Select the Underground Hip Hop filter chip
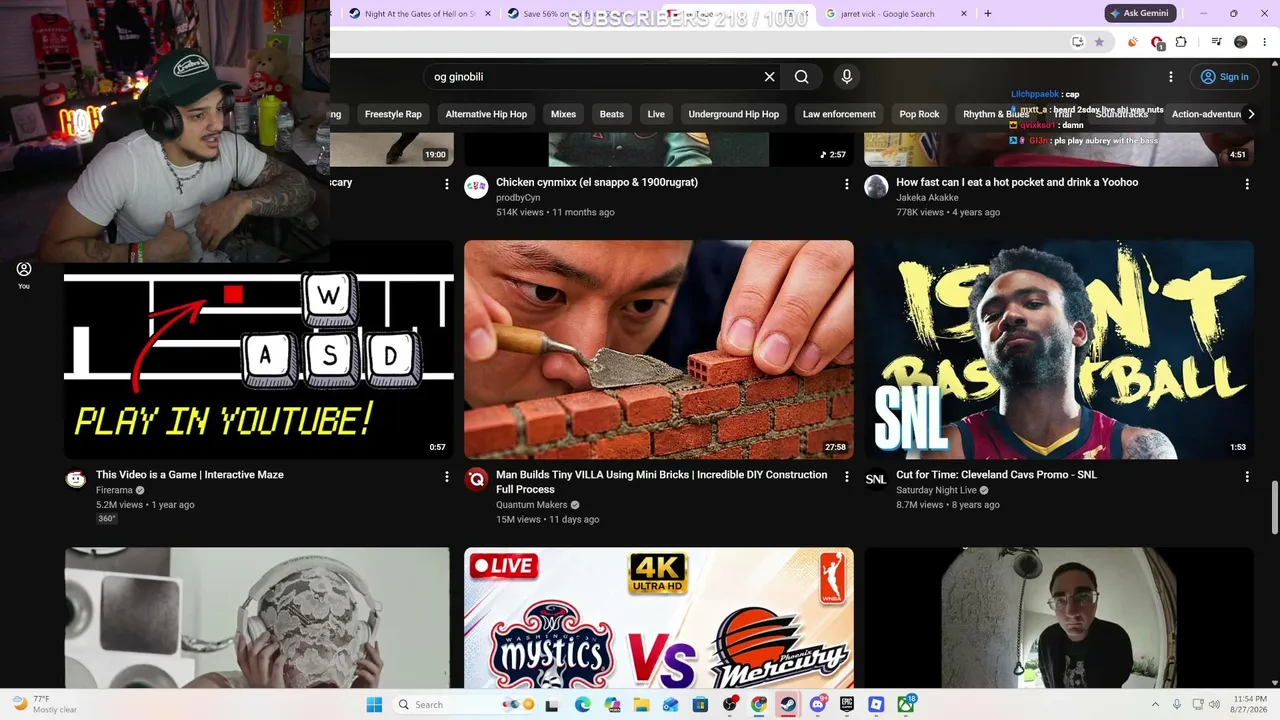The width and height of the screenshot is (1280, 720). [x=733, y=114]
